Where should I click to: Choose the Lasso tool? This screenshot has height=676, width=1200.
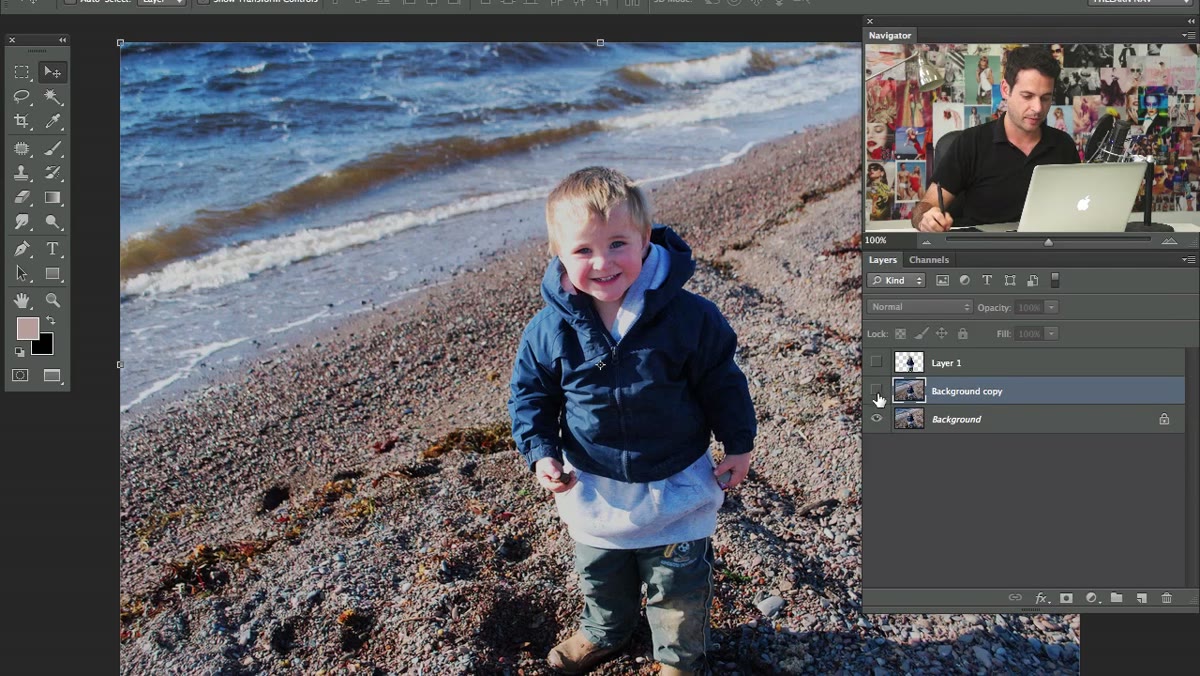(x=21, y=97)
